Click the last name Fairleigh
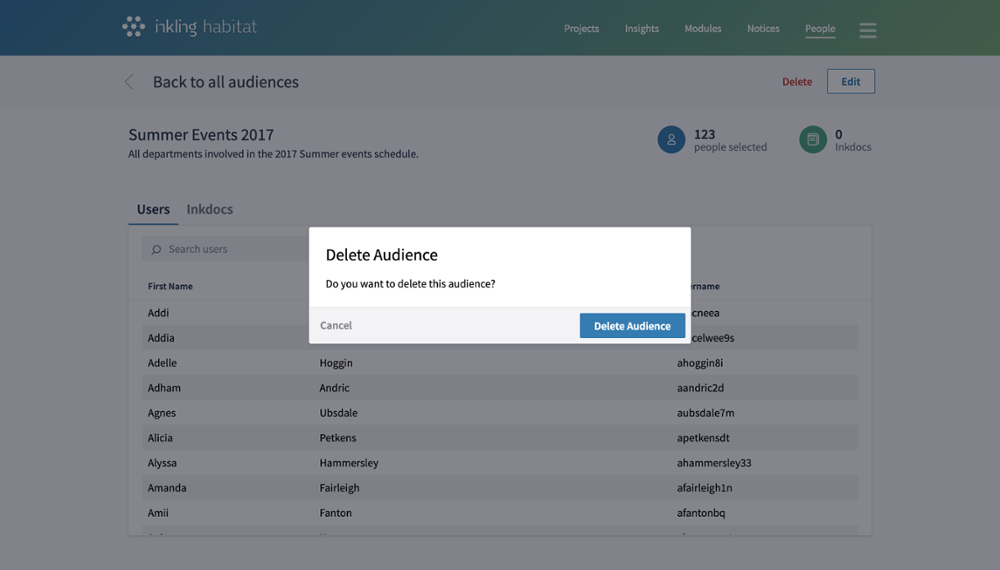 click(339, 488)
